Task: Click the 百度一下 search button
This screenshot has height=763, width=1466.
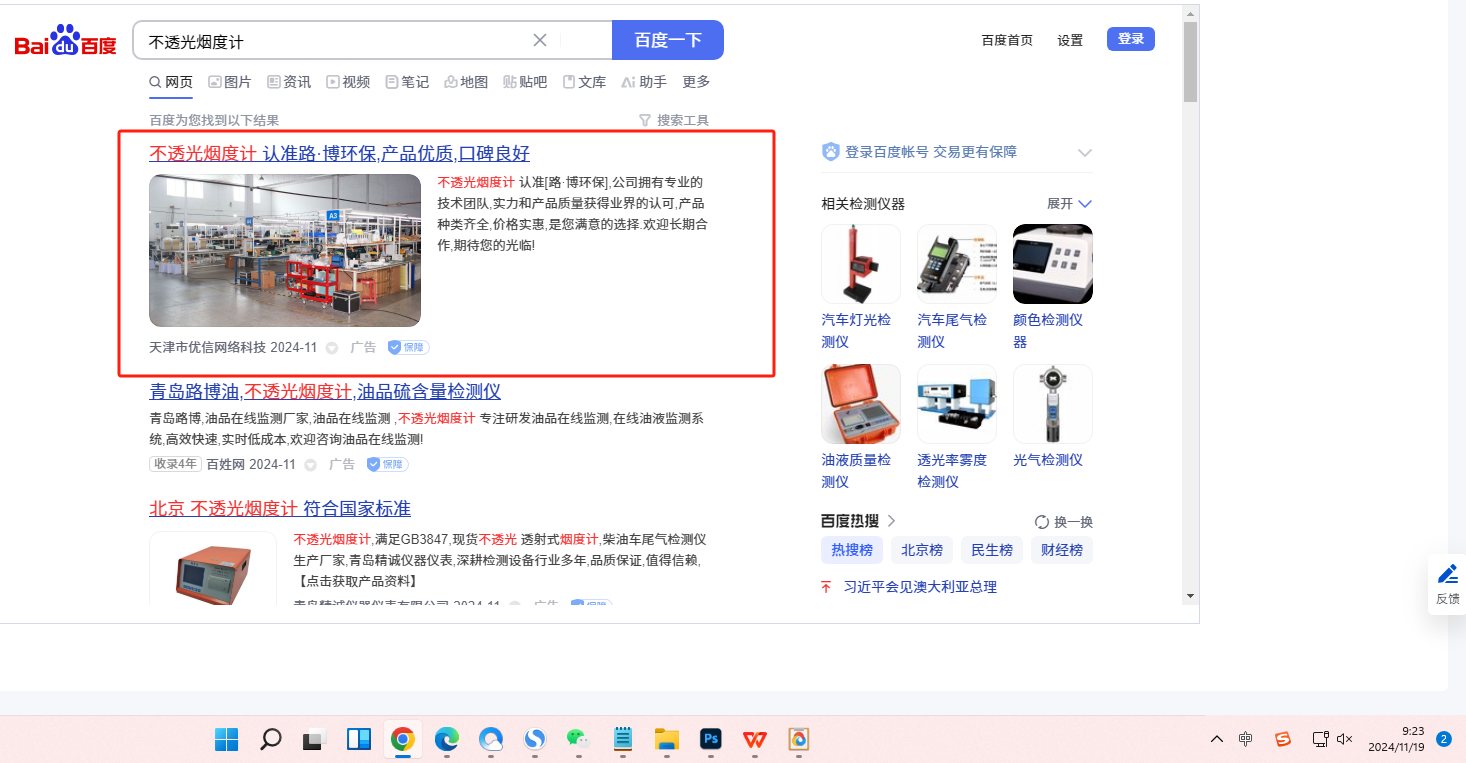Action: coord(668,40)
